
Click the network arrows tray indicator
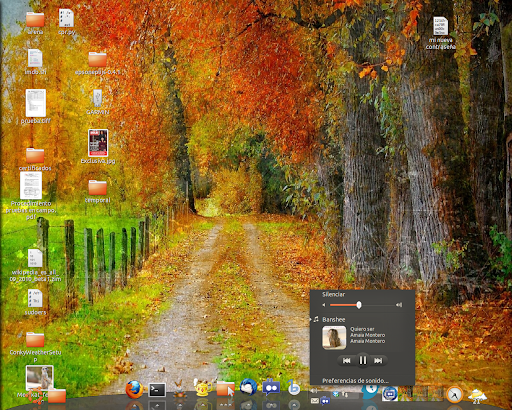tap(345, 395)
